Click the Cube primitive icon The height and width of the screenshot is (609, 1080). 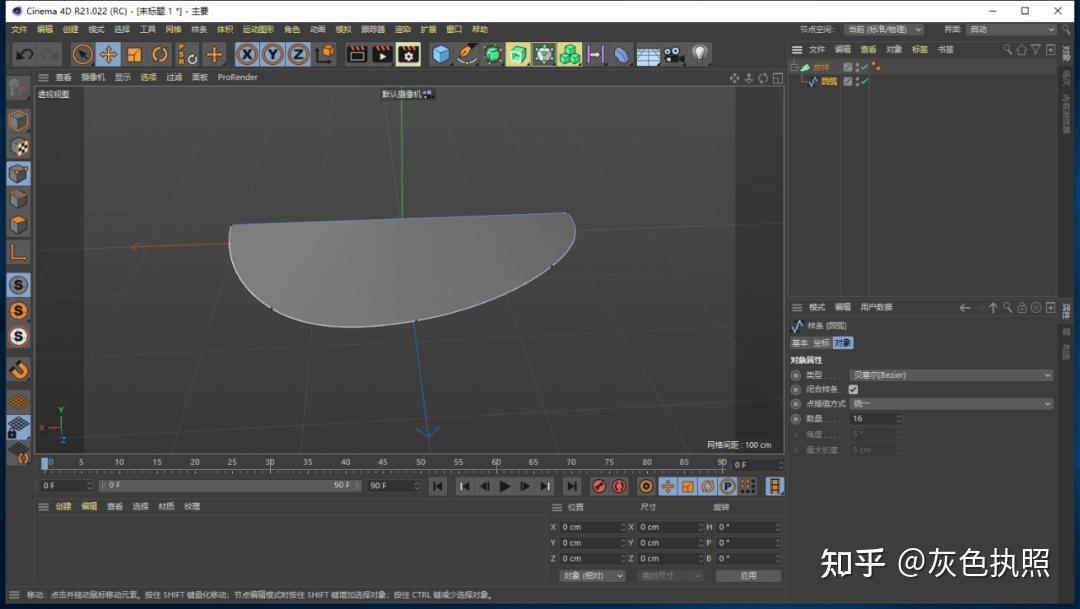(441, 54)
